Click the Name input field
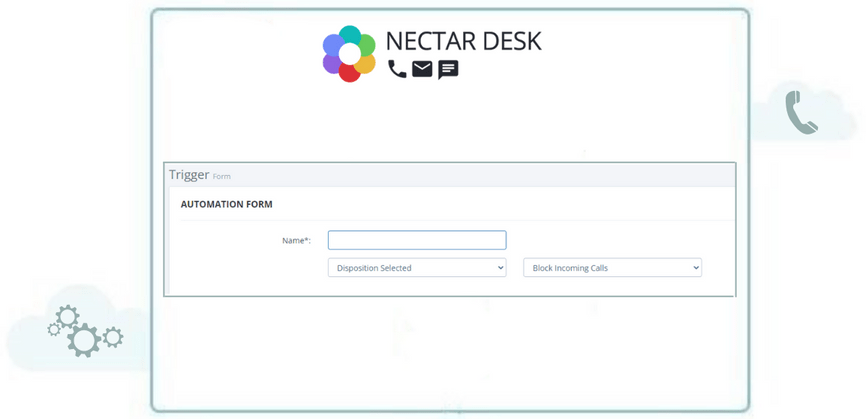 pos(417,240)
